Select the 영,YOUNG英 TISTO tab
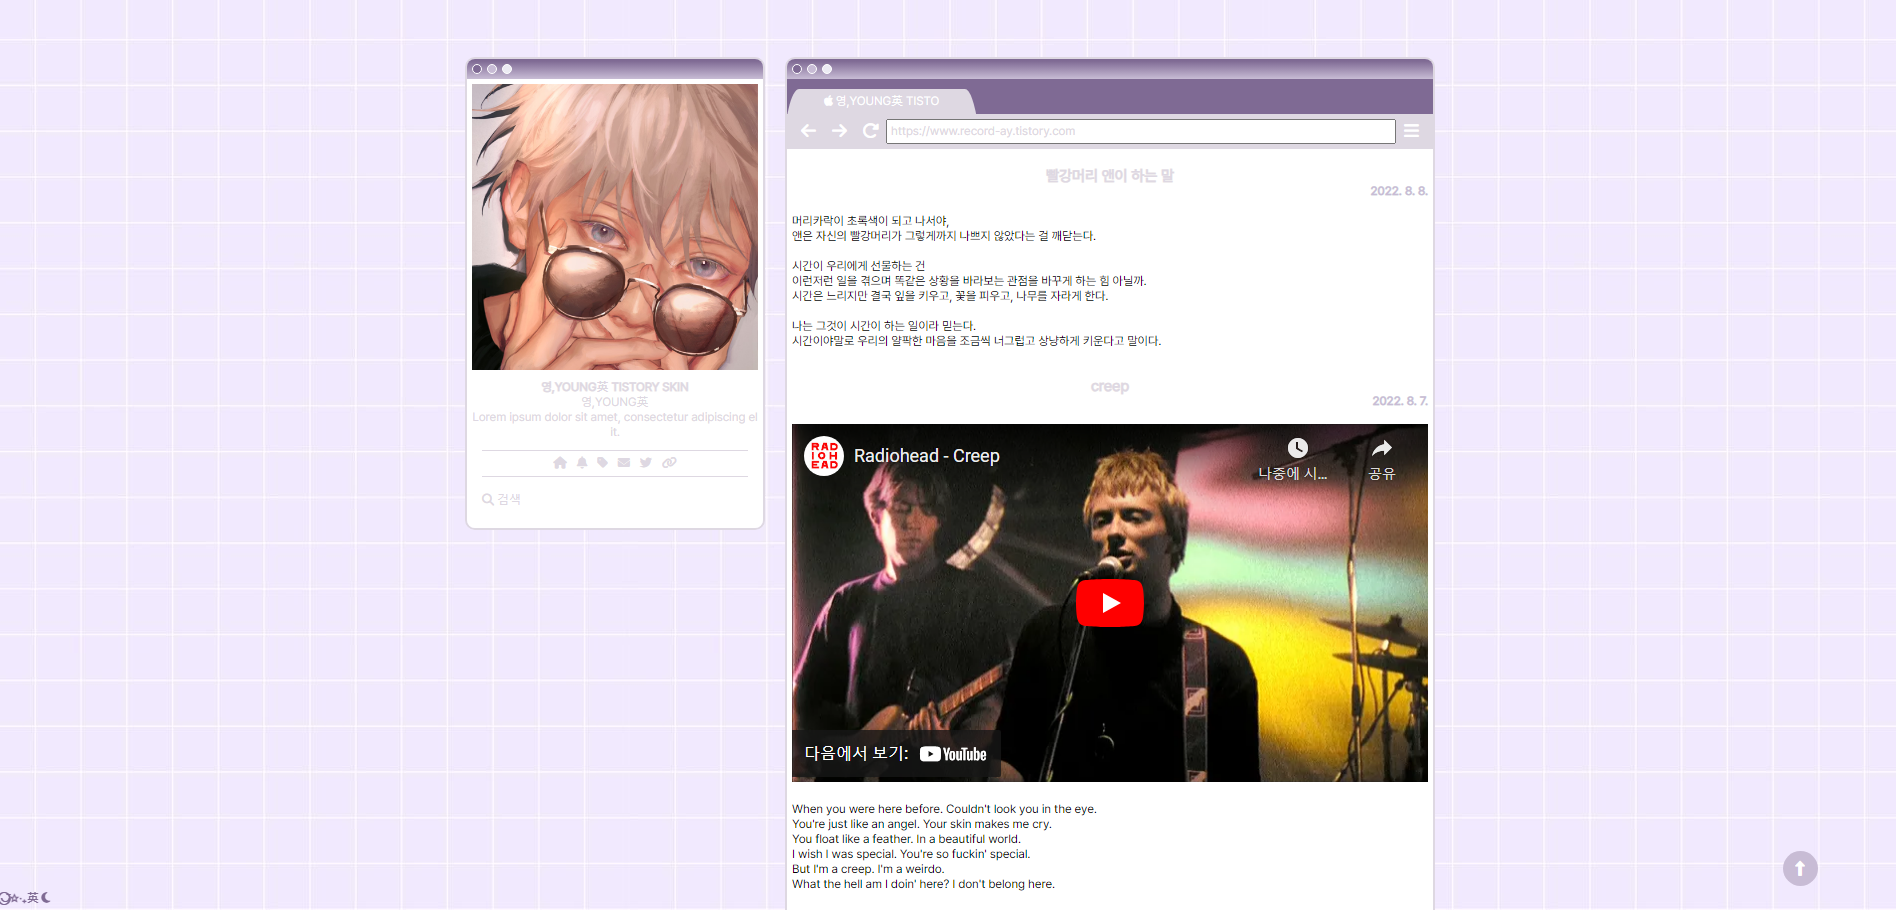The height and width of the screenshot is (910, 1896). [x=881, y=101]
